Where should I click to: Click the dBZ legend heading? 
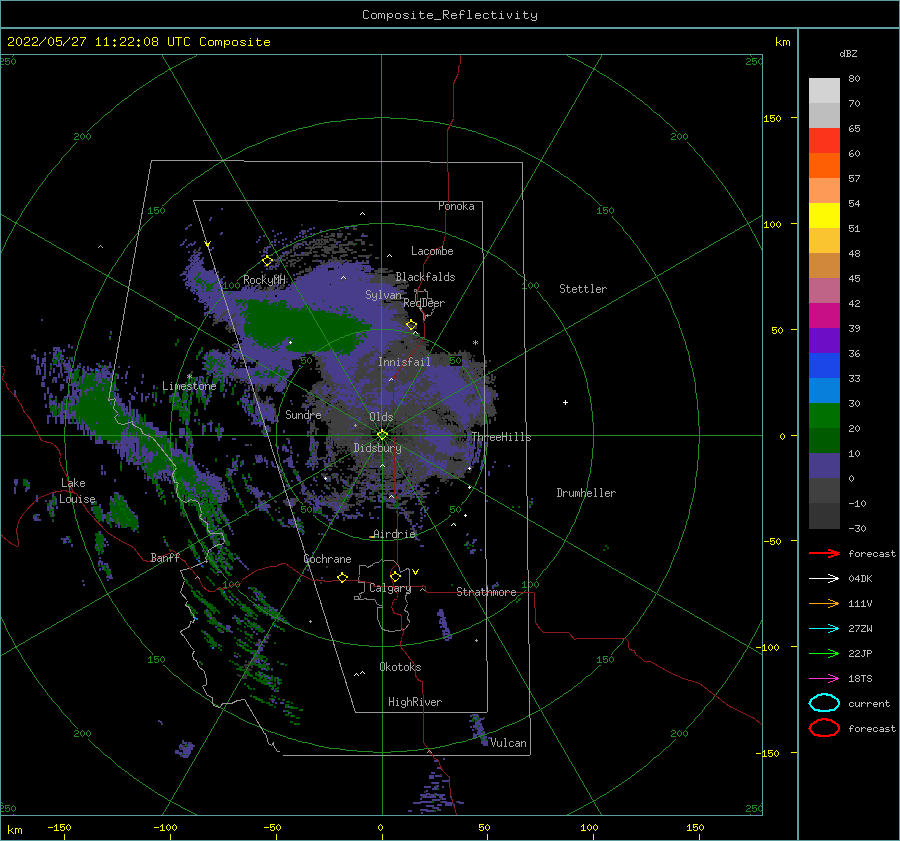pyautogui.click(x=848, y=54)
